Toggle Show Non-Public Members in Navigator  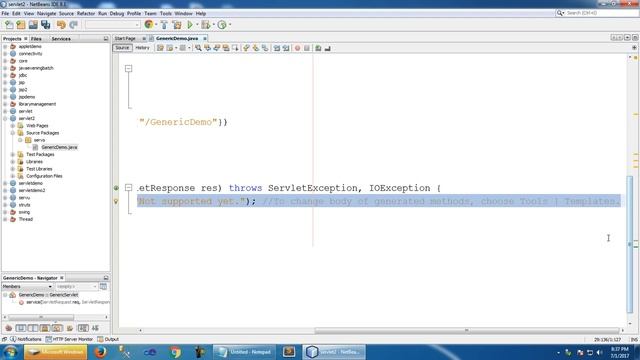click(45, 328)
